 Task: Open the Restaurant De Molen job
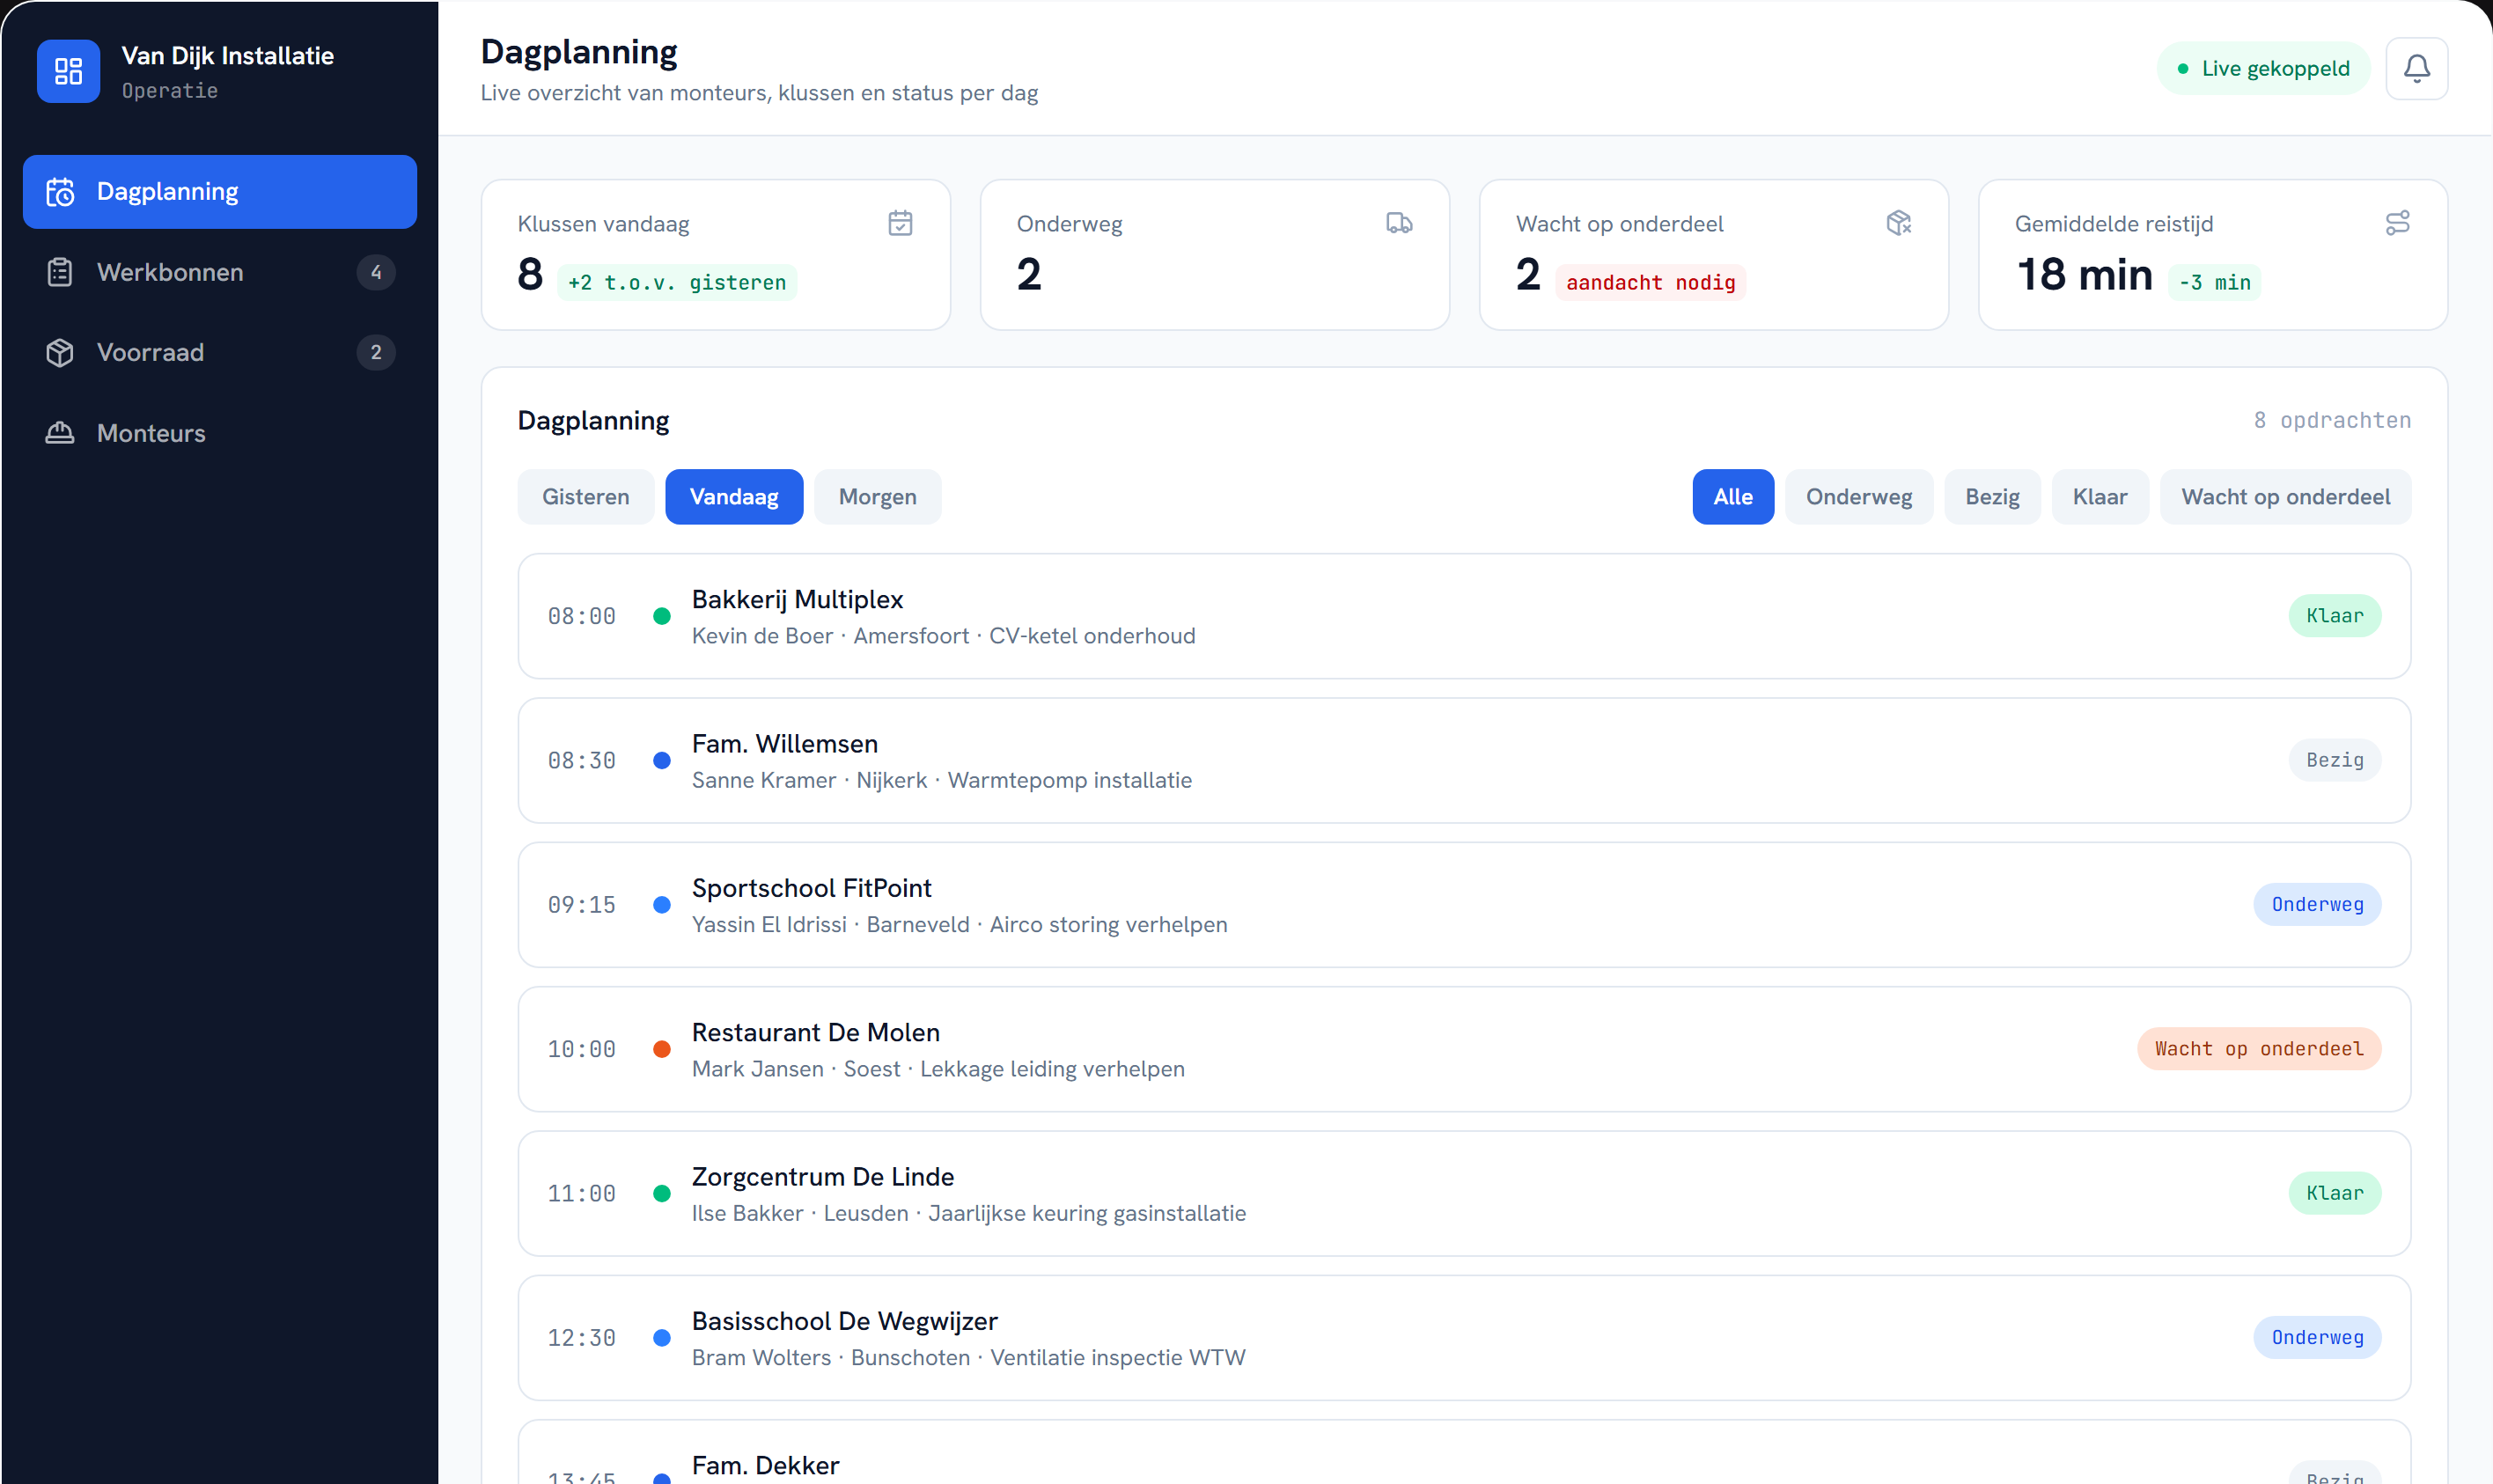pyautogui.click(x=1464, y=1049)
